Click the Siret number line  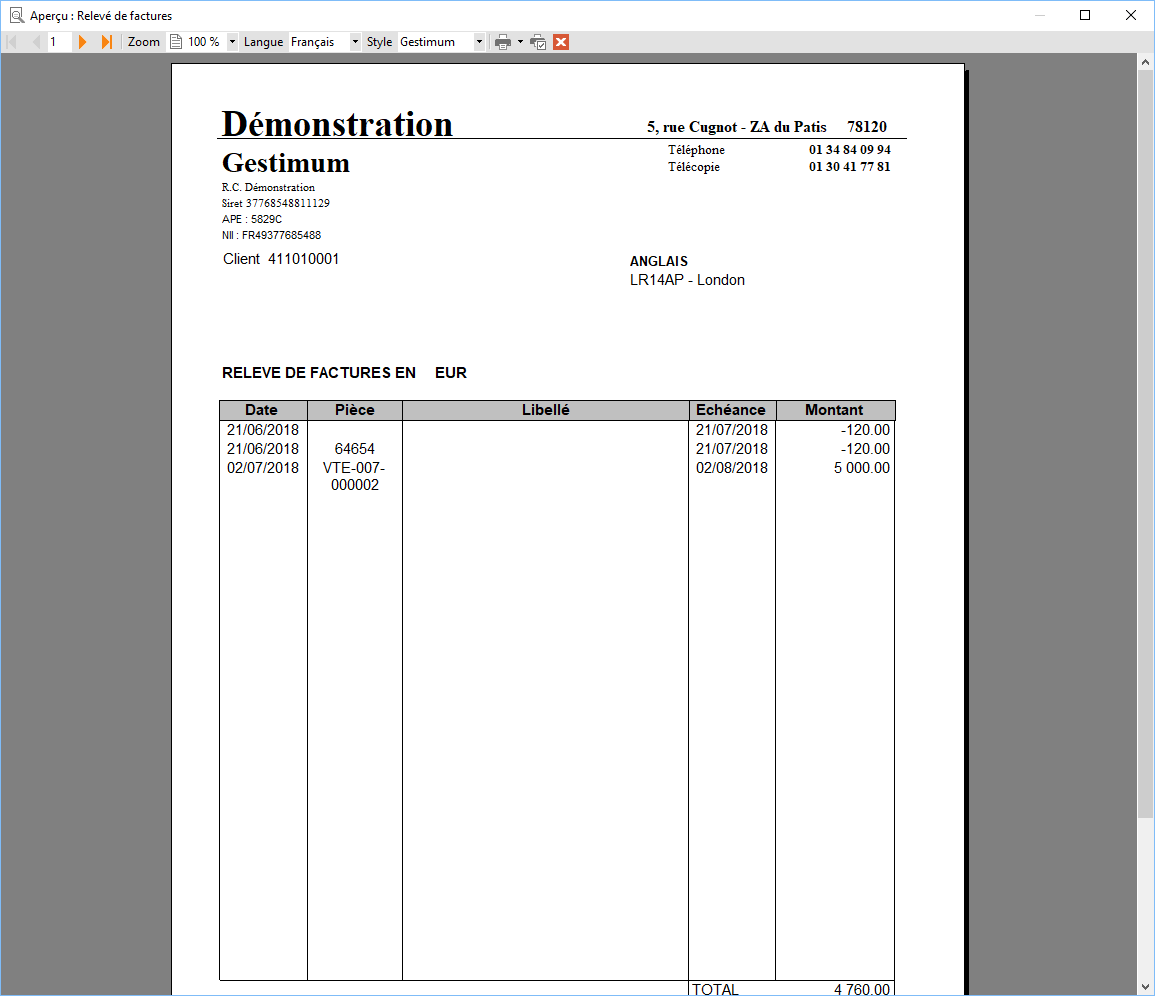pyautogui.click(x=275, y=203)
